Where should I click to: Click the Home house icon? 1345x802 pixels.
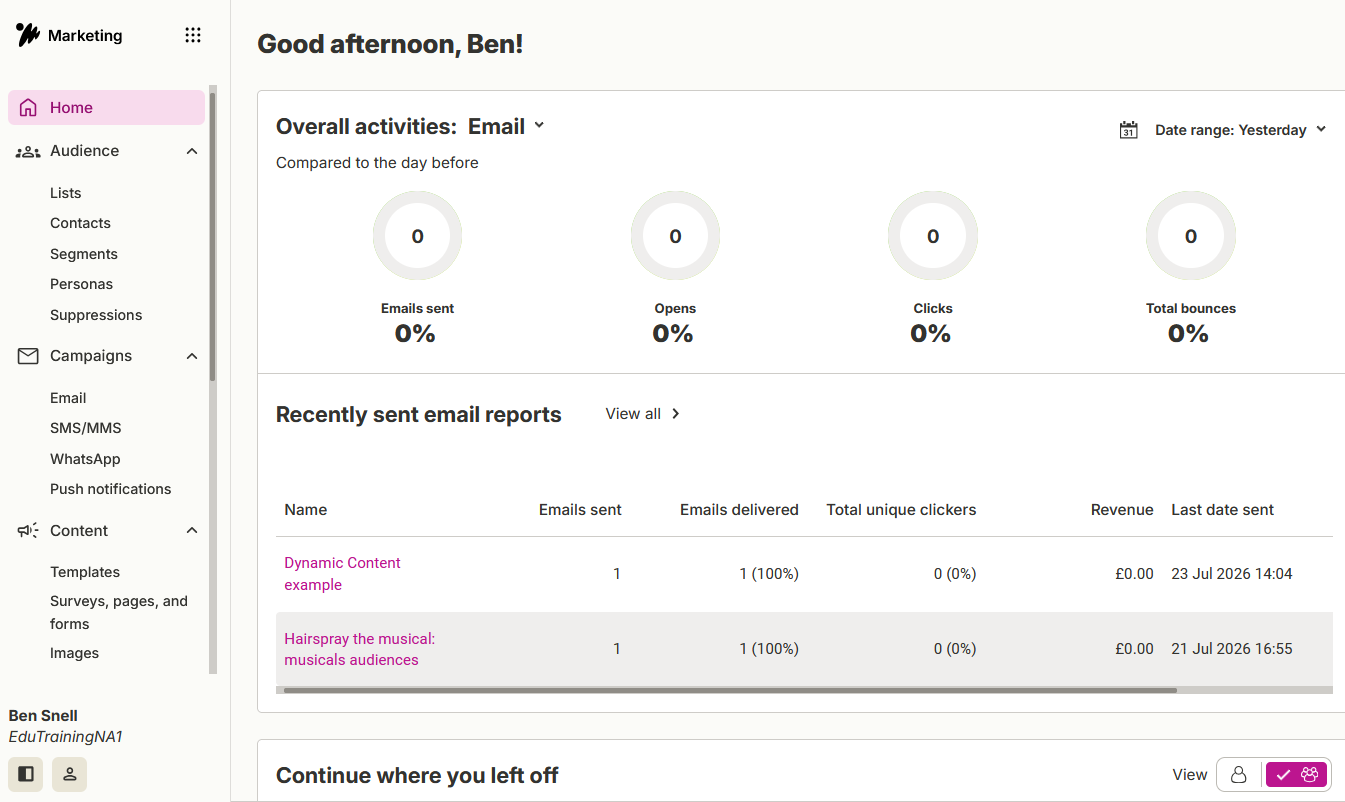point(28,107)
